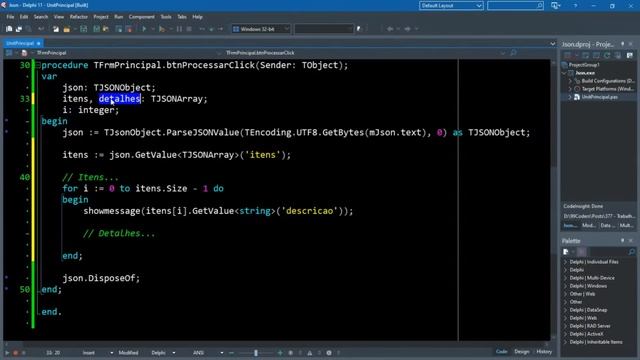The width and height of the screenshot is (640, 360).
Task: Click the macro record red icon in status bar
Action: point(16,353)
